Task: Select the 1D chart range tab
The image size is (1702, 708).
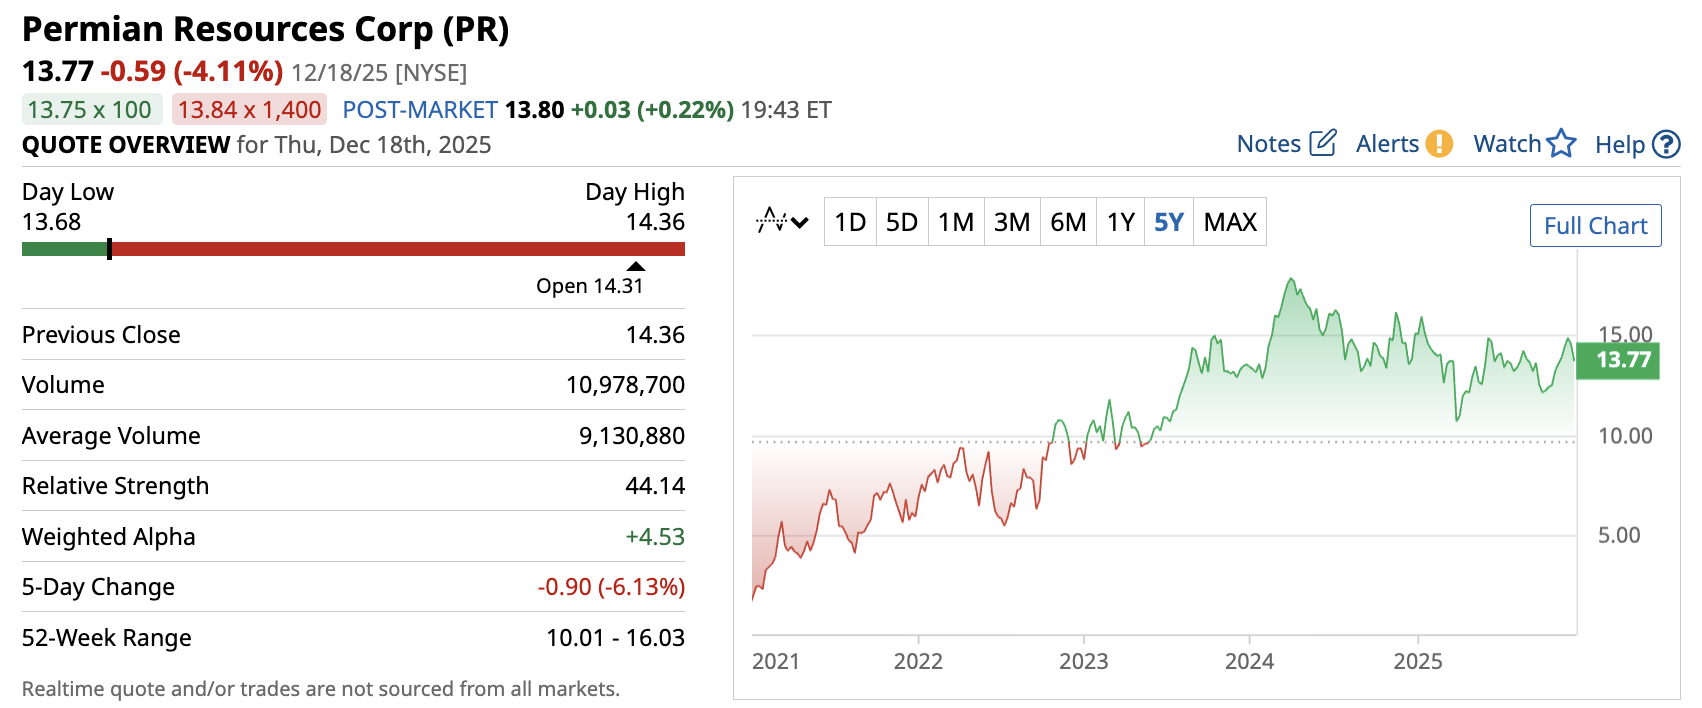Action: click(x=850, y=222)
